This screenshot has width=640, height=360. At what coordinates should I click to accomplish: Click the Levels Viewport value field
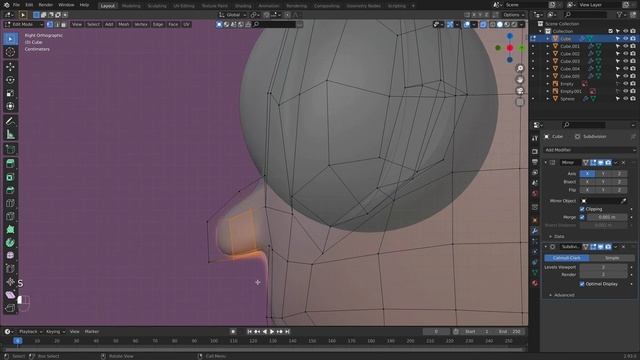tap(603, 267)
